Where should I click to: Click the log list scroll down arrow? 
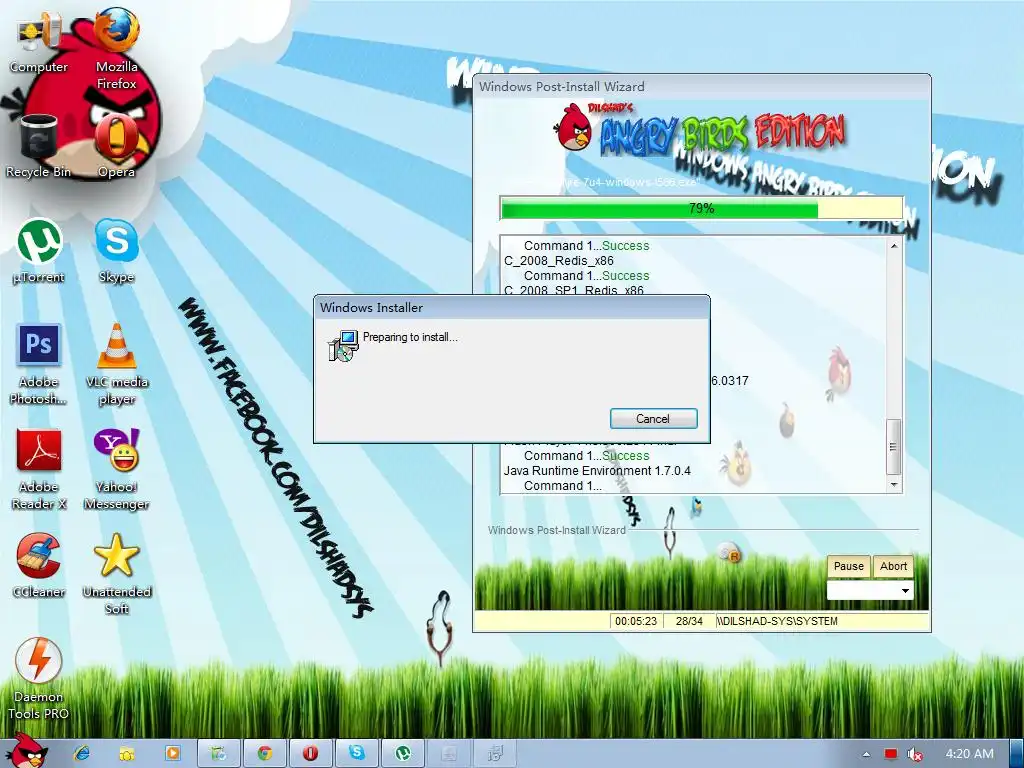(894, 485)
